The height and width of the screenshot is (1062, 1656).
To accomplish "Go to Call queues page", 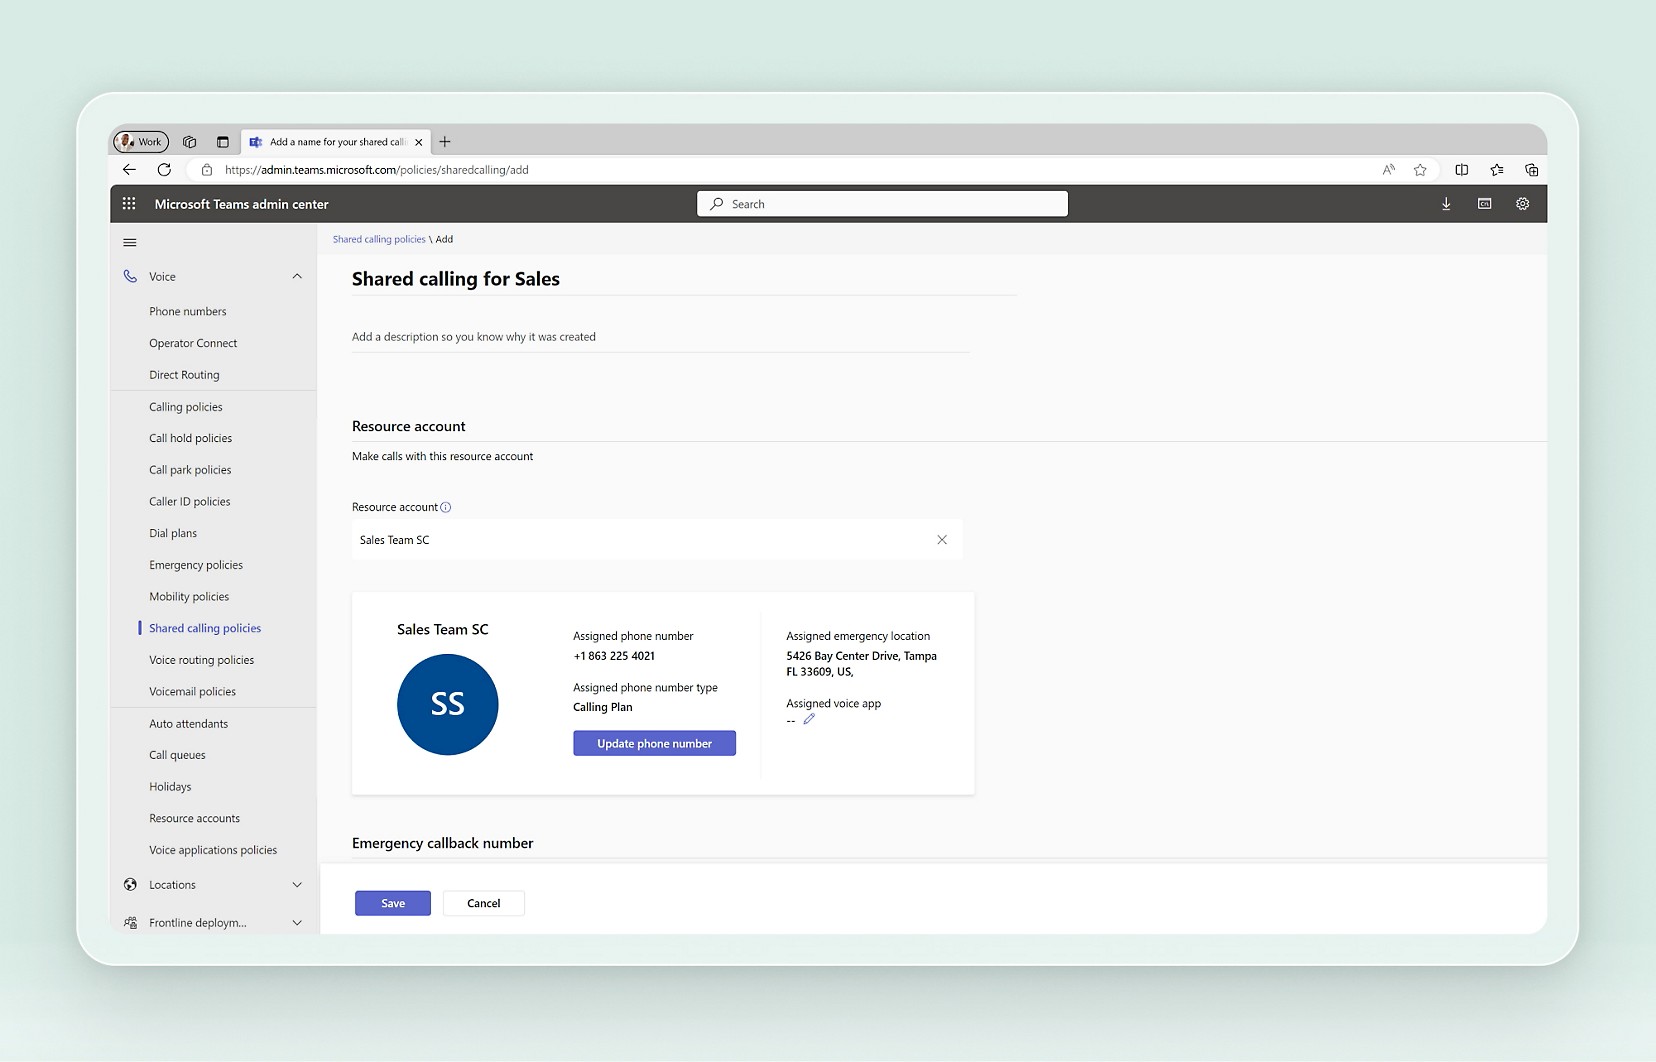I will pos(177,755).
